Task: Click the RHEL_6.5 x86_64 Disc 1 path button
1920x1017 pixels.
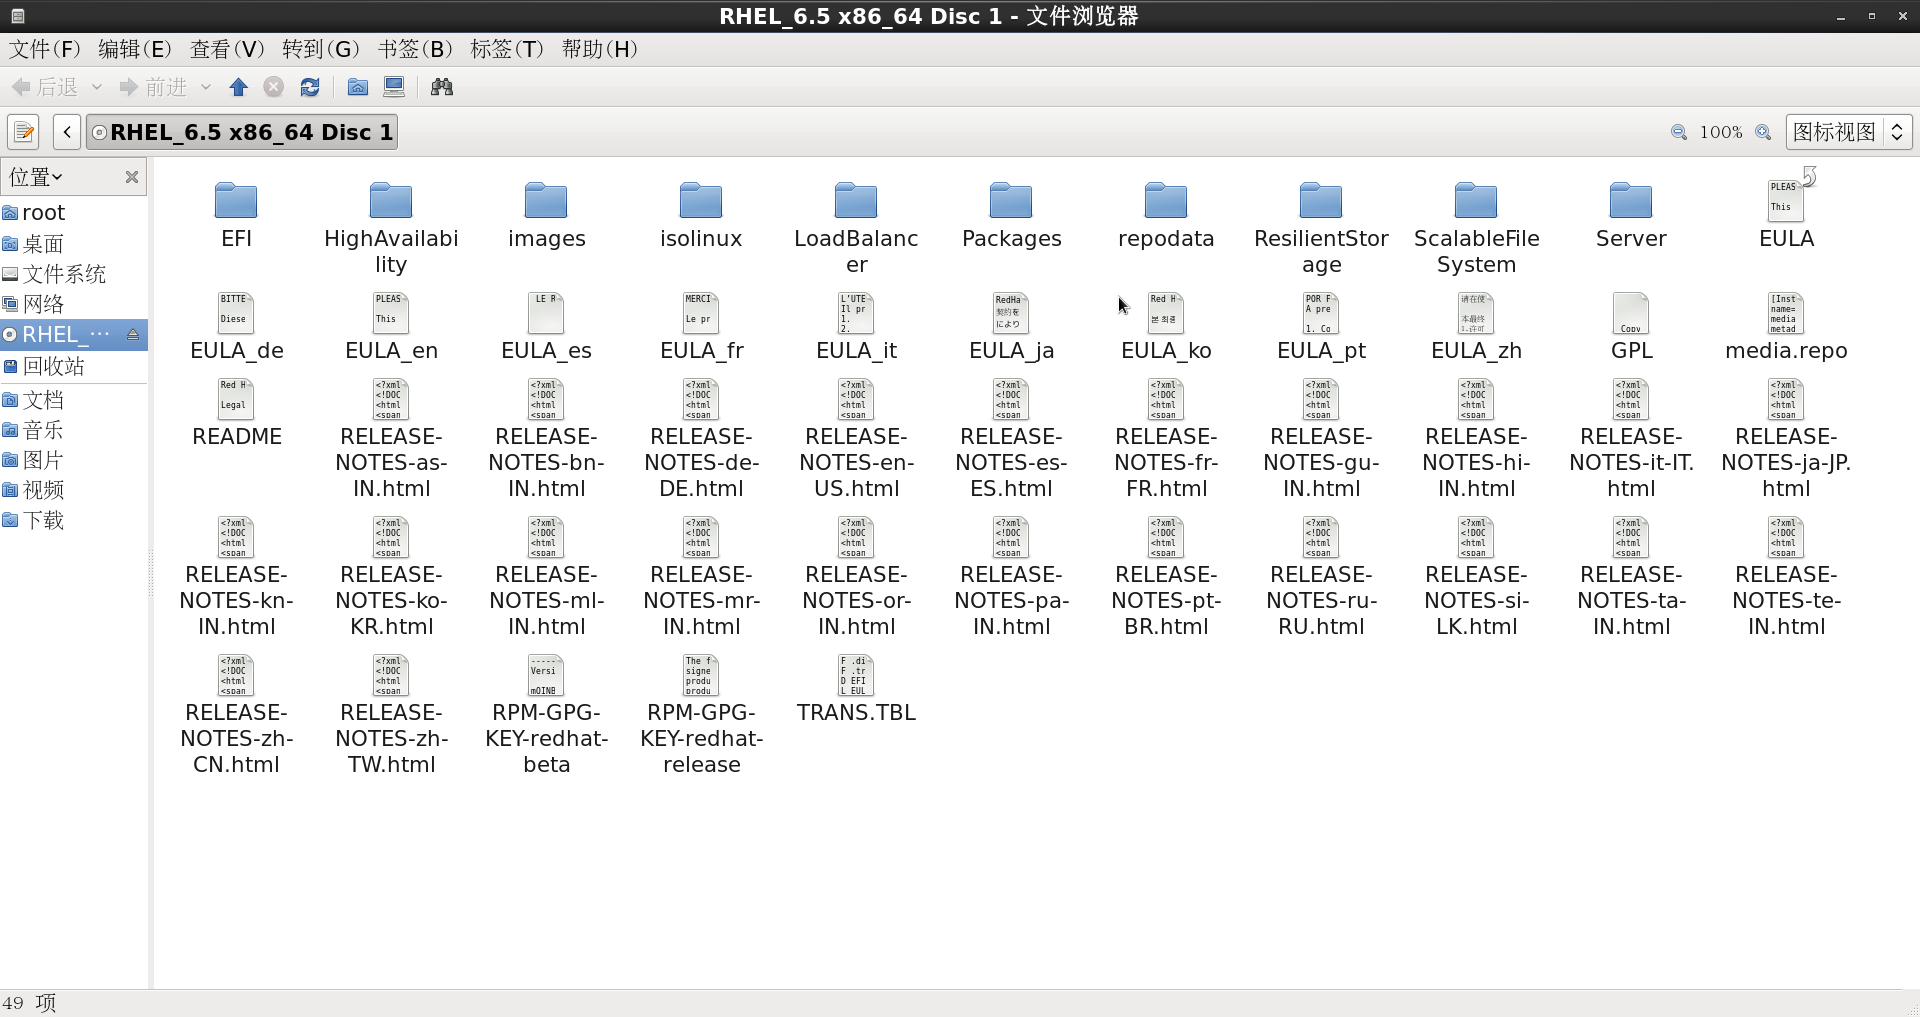Action: [242, 132]
